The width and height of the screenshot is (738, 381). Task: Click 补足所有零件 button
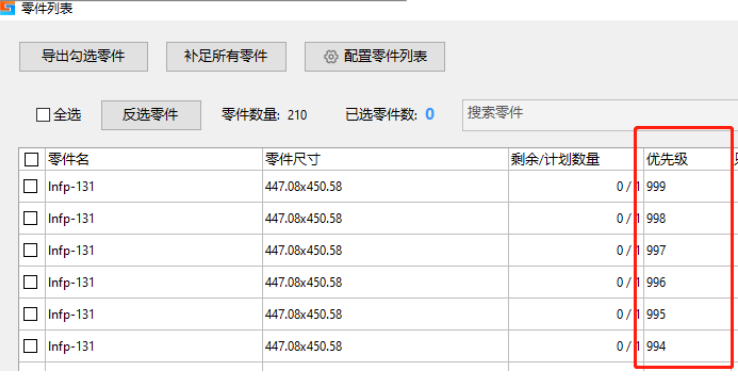tap(226, 57)
